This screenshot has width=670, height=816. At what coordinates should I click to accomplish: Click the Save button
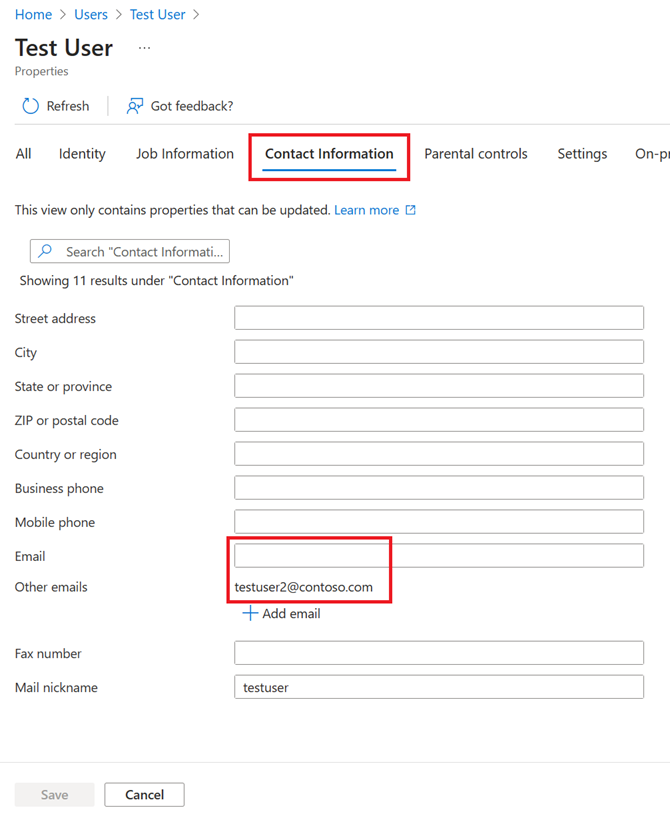pyautogui.click(x=54, y=795)
